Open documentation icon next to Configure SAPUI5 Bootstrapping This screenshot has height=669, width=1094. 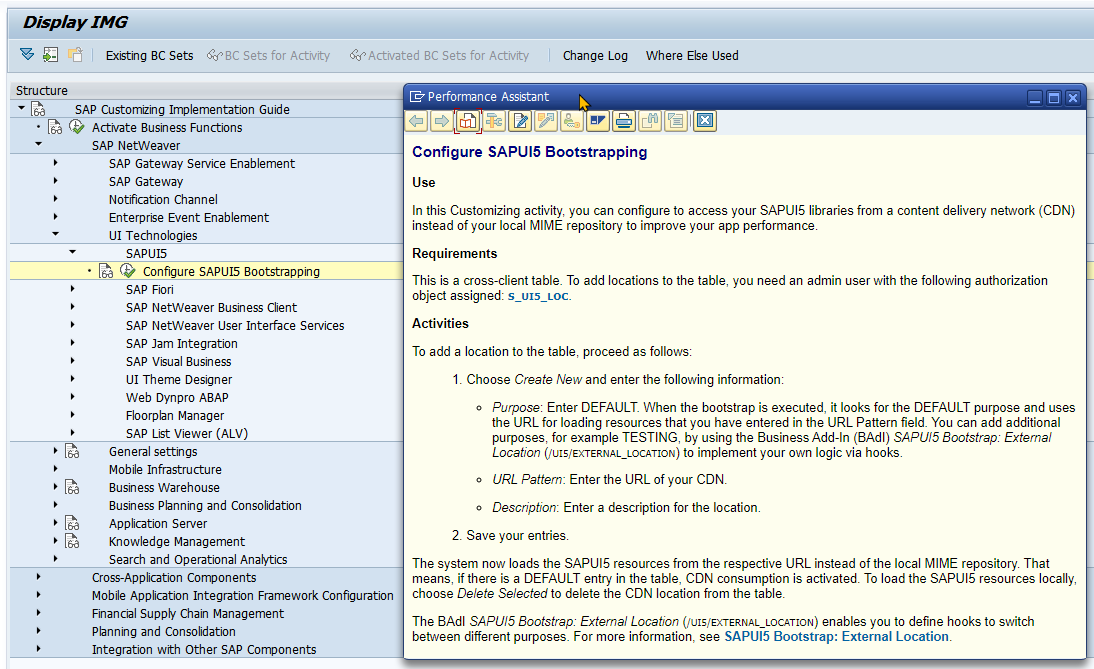click(x=105, y=270)
